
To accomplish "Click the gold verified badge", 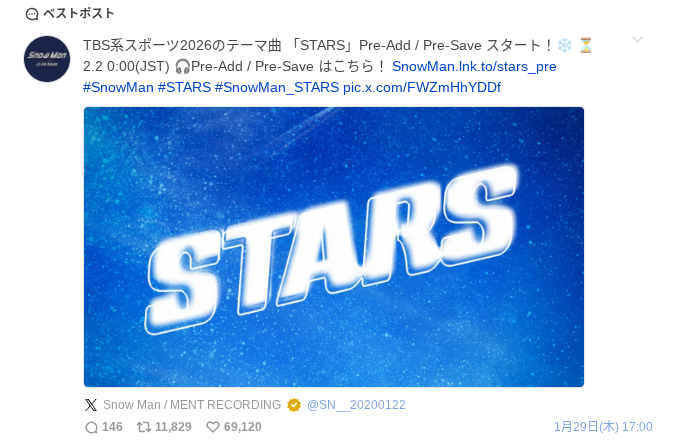I will click(x=294, y=405).
